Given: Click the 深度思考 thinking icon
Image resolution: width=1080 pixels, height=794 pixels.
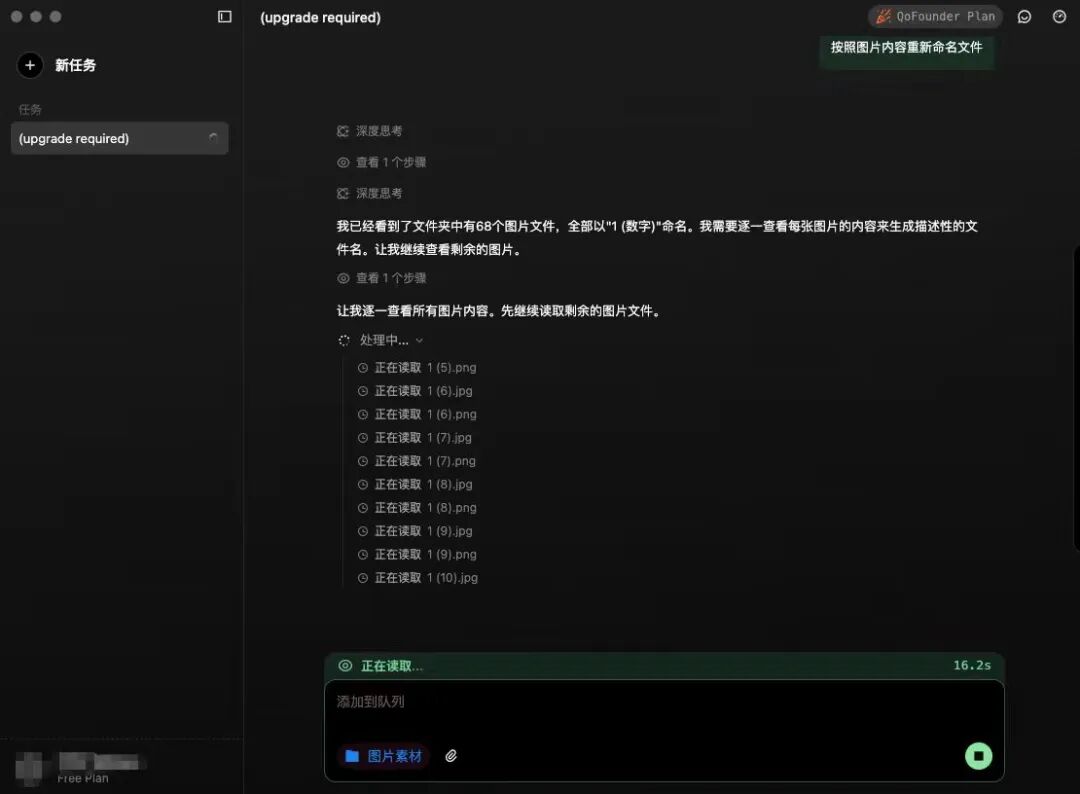Looking at the screenshot, I should [x=342, y=130].
